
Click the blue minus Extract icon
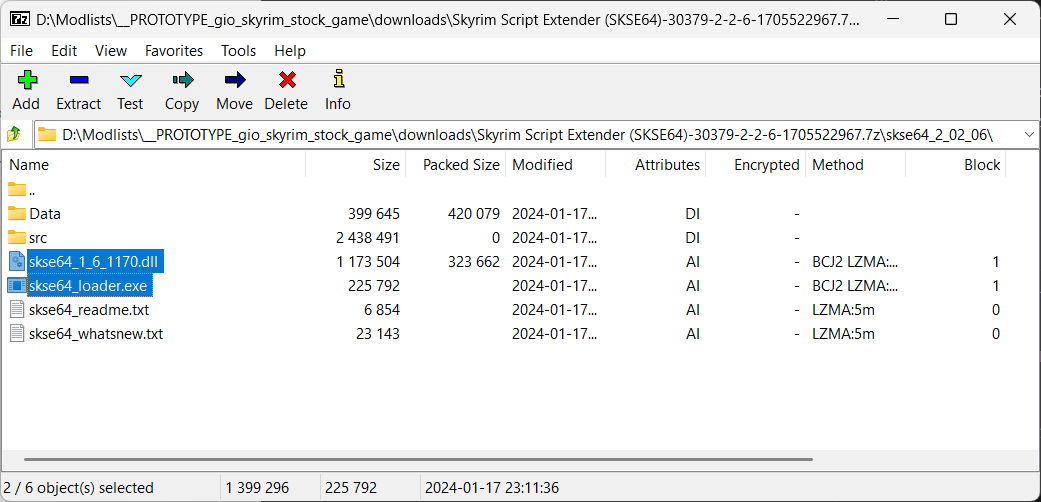pyautogui.click(x=78, y=80)
